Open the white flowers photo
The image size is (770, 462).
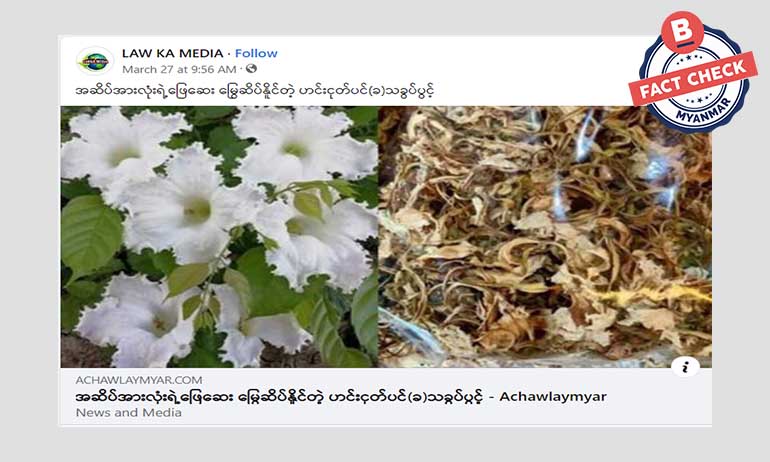coord(219,237)
